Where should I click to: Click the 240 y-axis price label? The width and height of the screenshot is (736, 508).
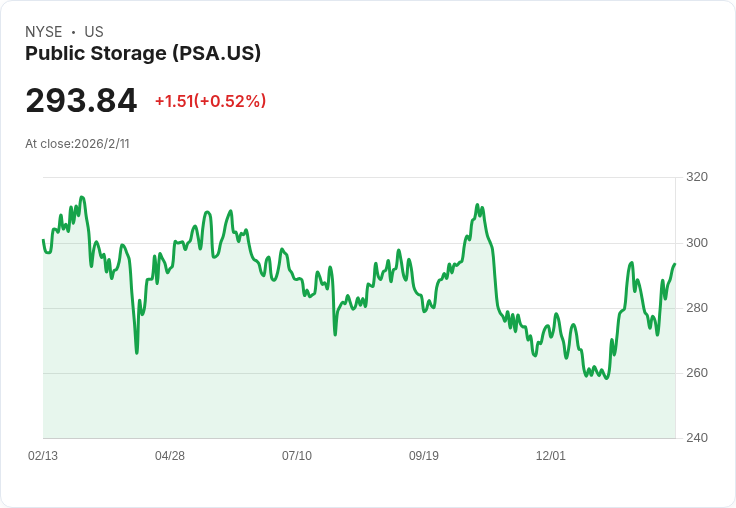pos(697,438)
